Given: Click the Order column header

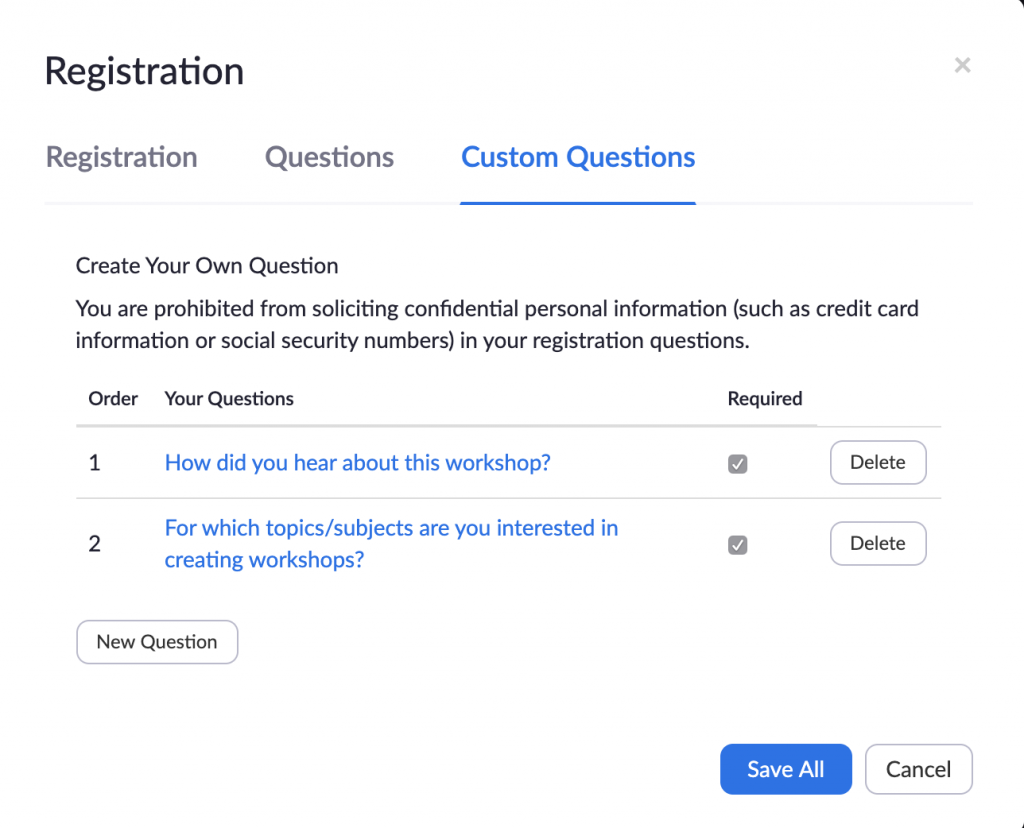Looking at the screenshot, I should pyautogui.click(x=113, y=399).
